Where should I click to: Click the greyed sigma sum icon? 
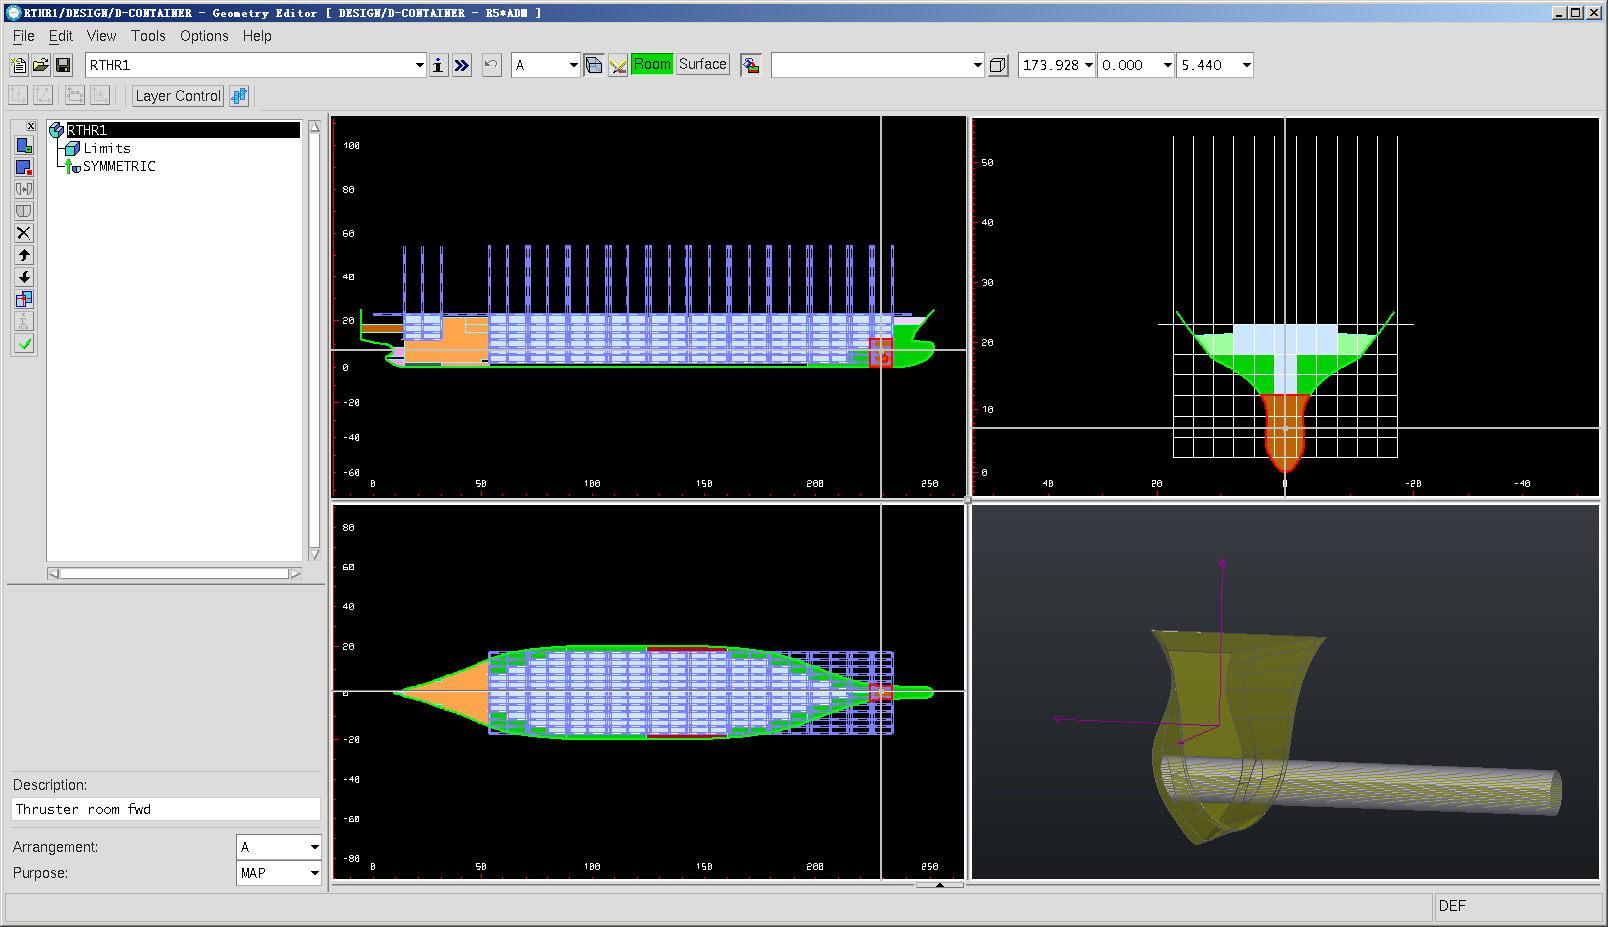coord(24,321)
